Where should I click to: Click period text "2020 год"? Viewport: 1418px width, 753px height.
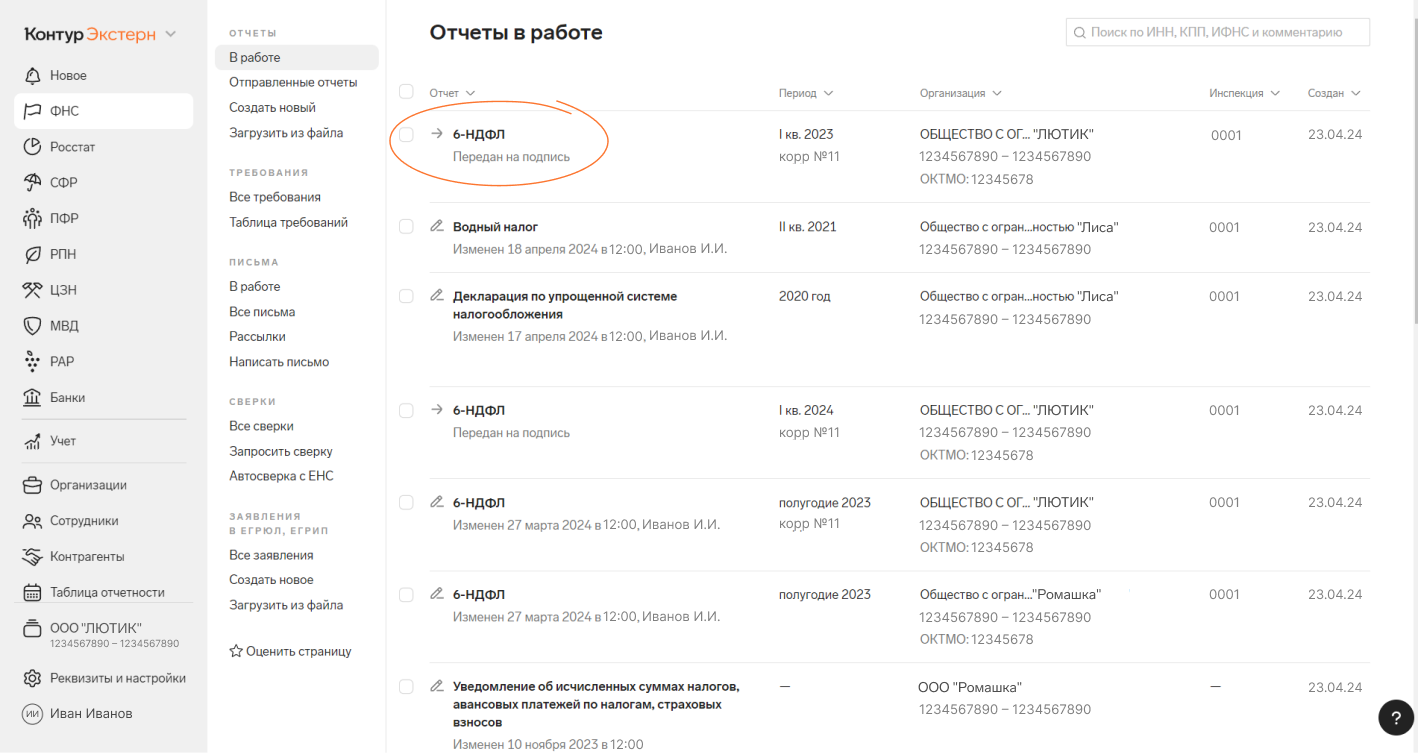click(804, 296)
